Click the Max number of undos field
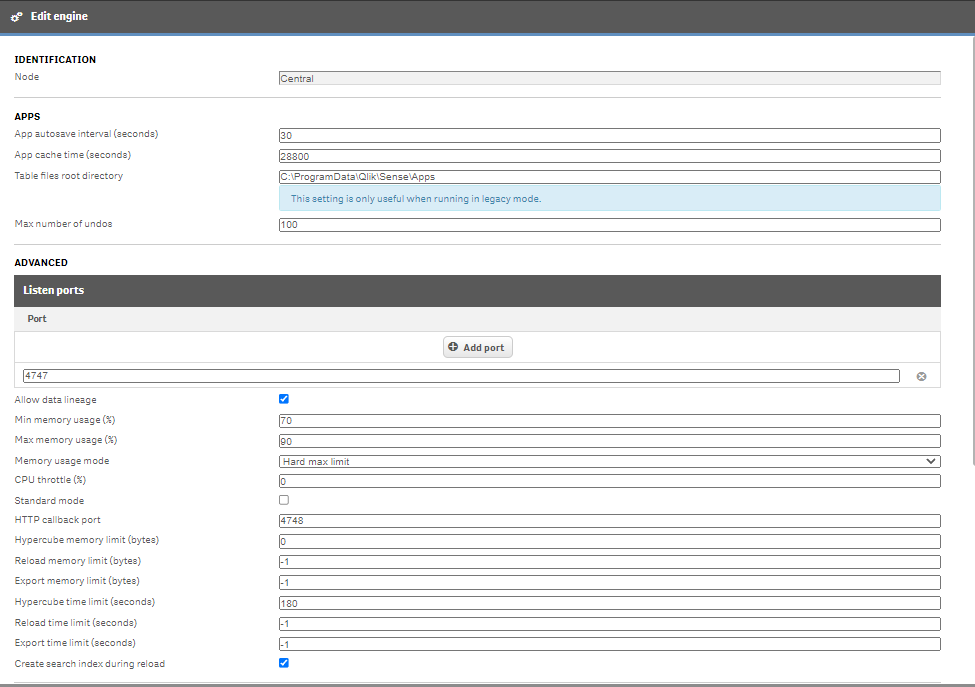This screenshot has height=687, width=975. pos(609,224)
